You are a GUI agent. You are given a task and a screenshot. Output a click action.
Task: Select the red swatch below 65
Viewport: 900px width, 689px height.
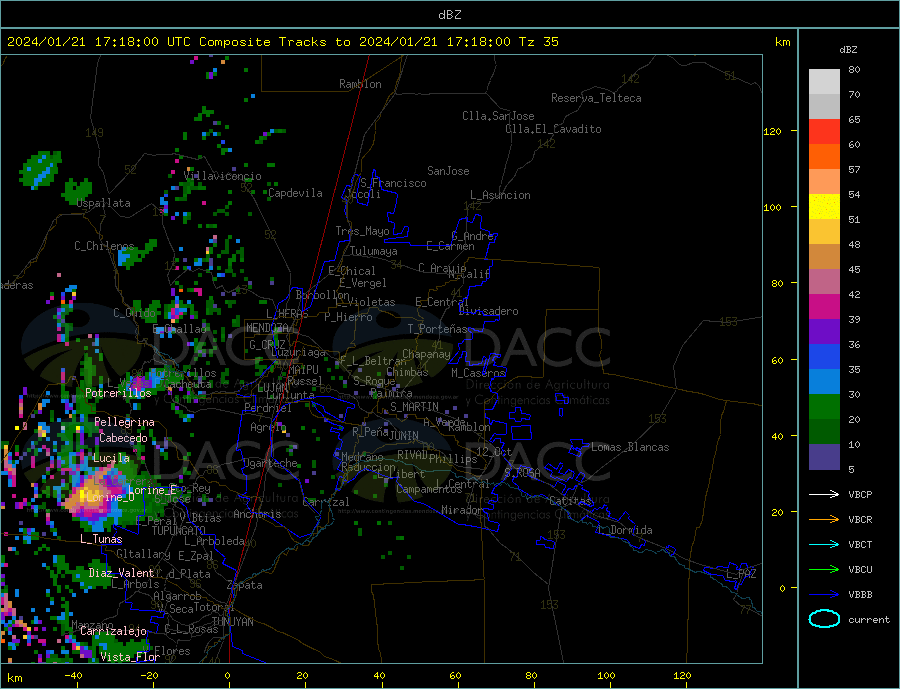coord(824,131)
